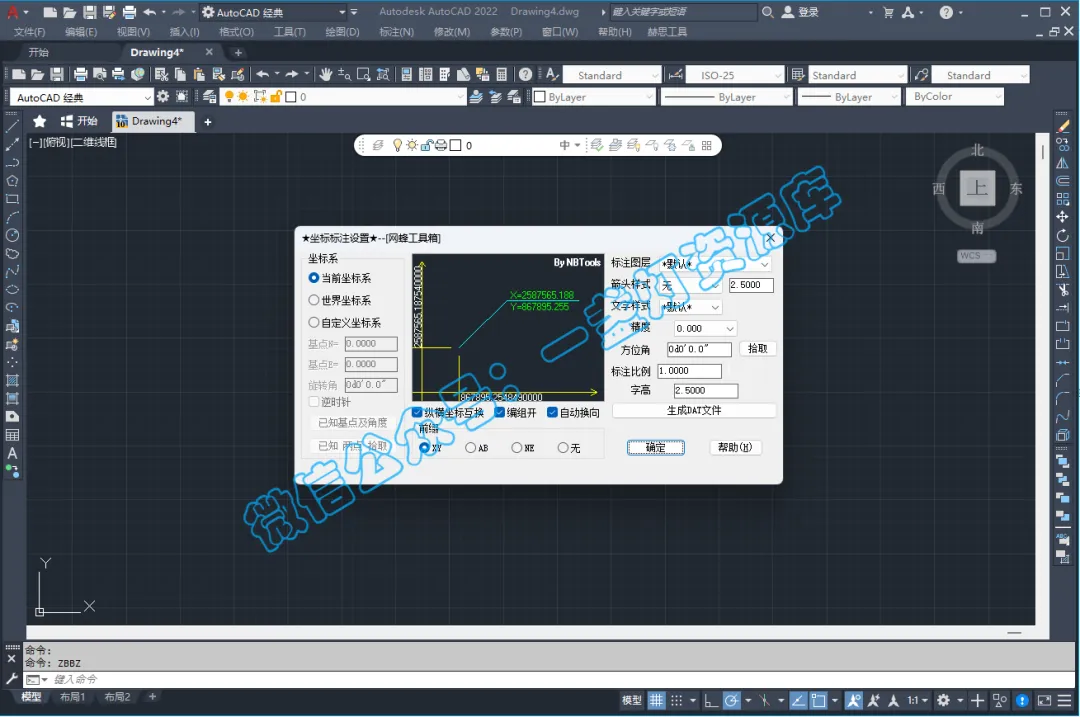Viewport: 1080px width, 717px height.
Task: Open the AutoCAD 经典 workspace dropdown
Action: 81,97
